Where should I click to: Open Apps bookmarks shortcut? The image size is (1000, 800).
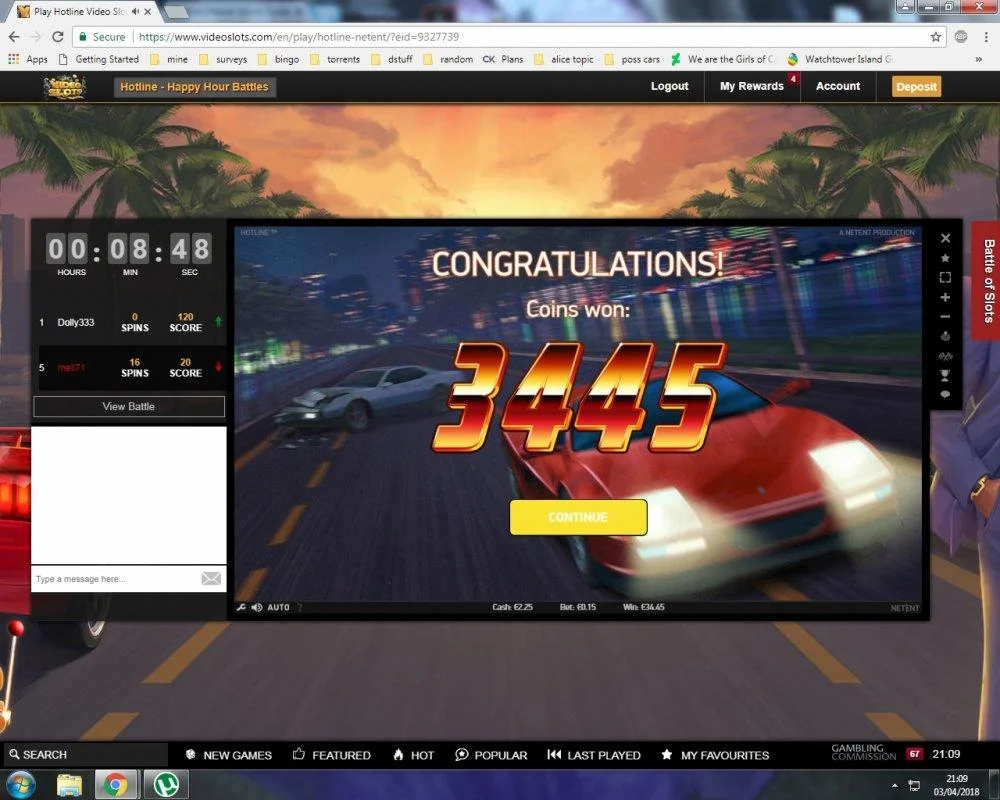click(28, 59)
